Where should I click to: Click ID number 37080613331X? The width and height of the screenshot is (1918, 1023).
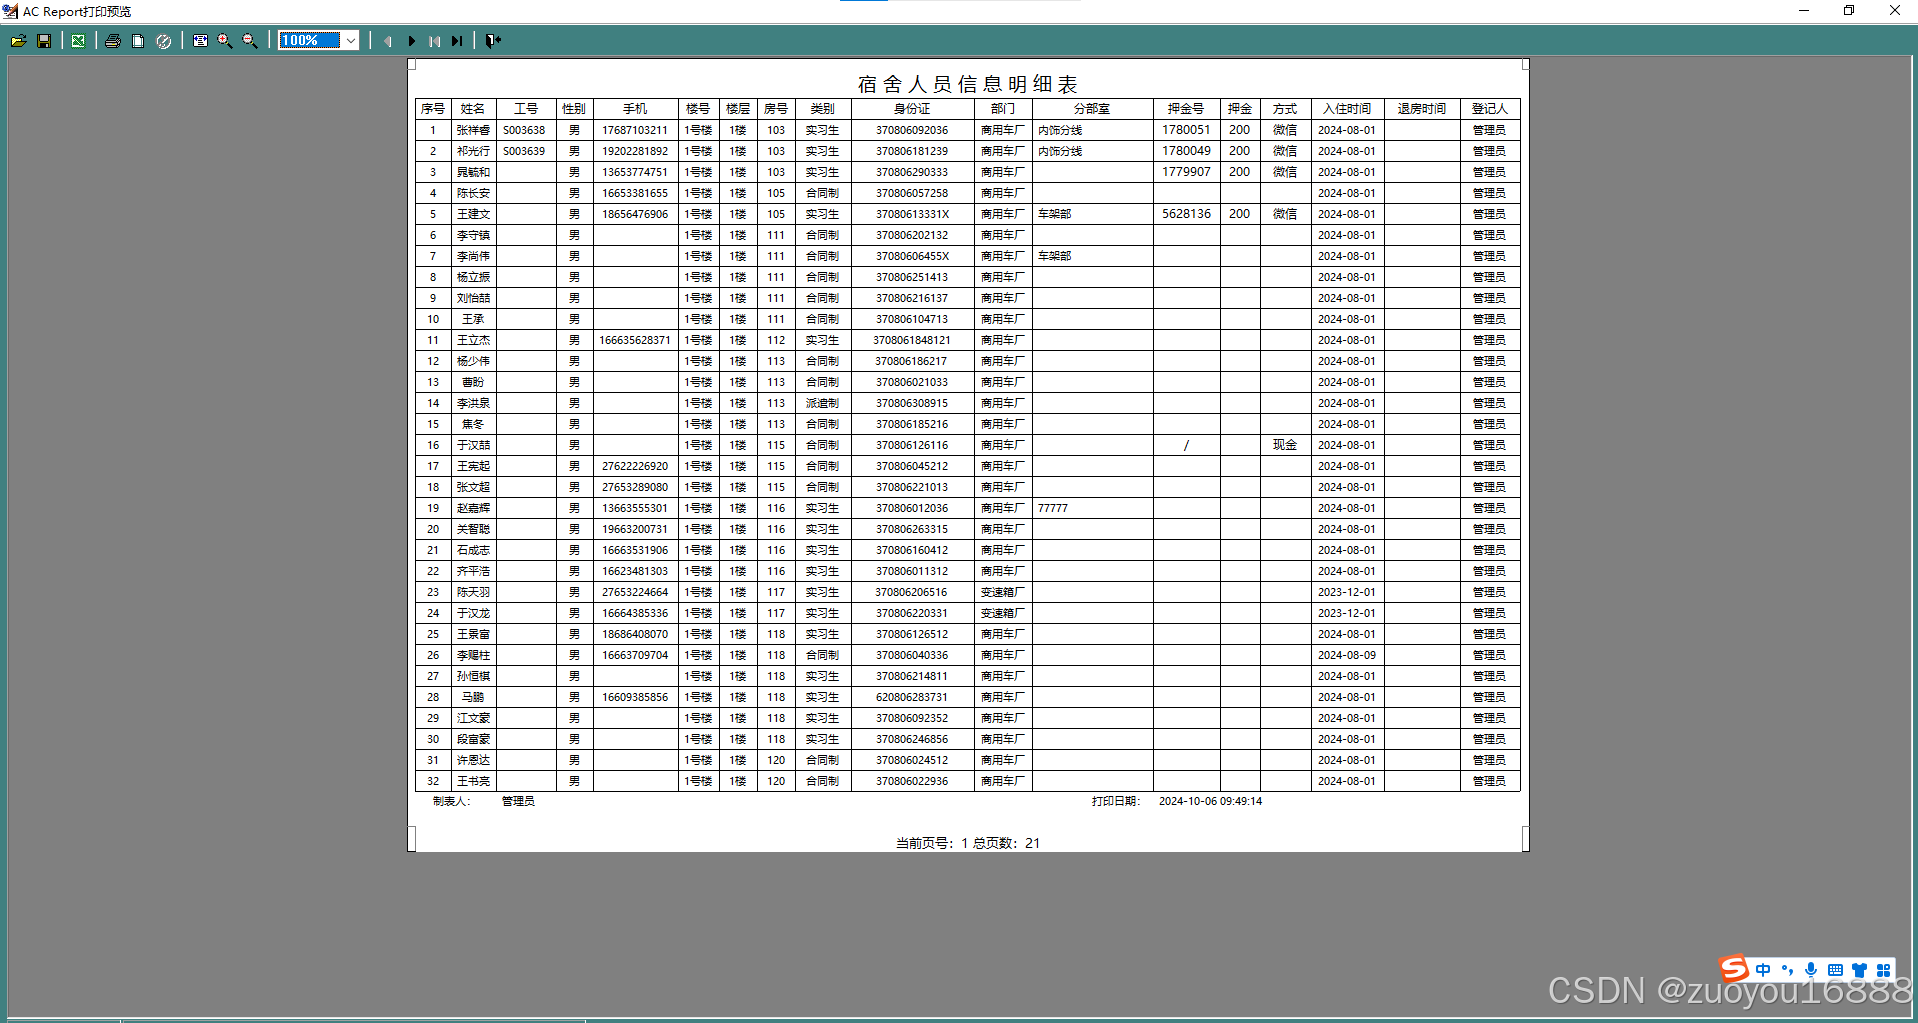(x=912, y=214)
